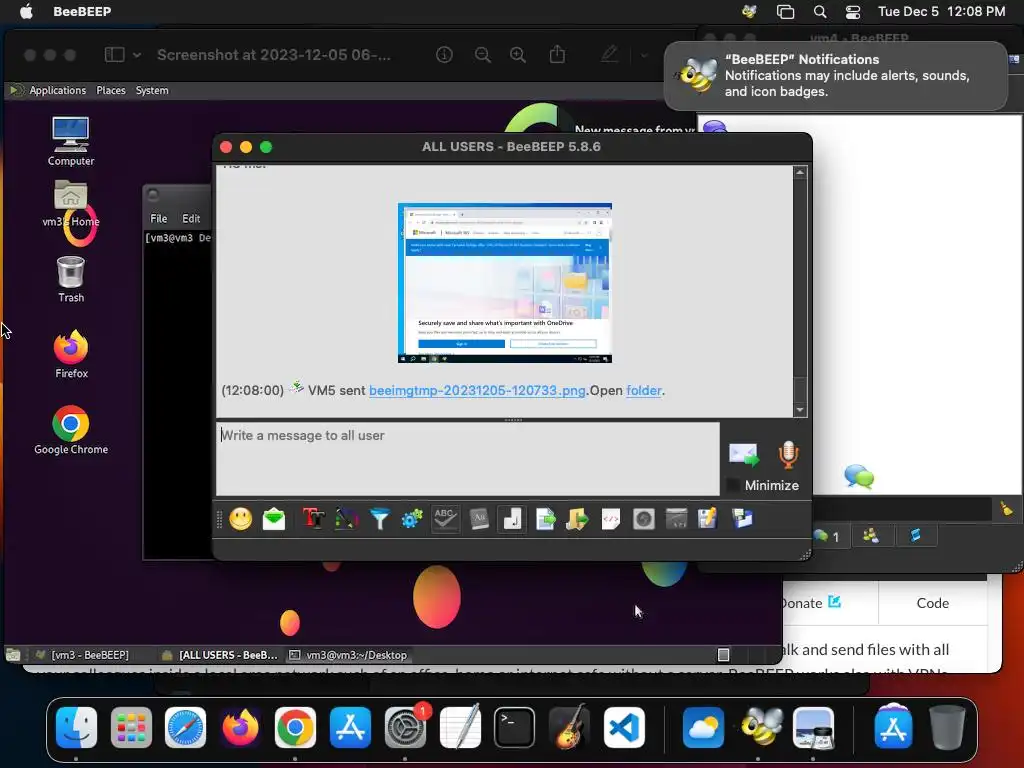Click the OneDrive screenshot thumbnail in chat
The image size is (1024, 768).
point(505,283)
